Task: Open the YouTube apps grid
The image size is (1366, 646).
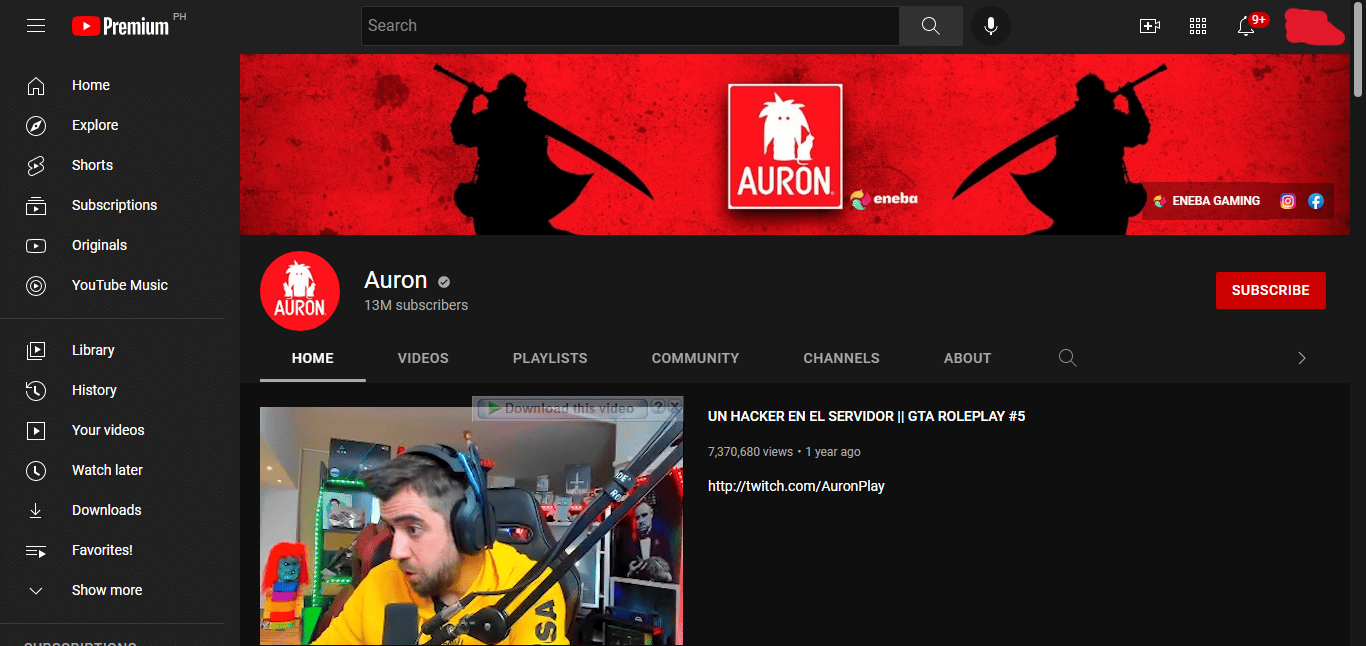Action: (x=1198, y=26)
